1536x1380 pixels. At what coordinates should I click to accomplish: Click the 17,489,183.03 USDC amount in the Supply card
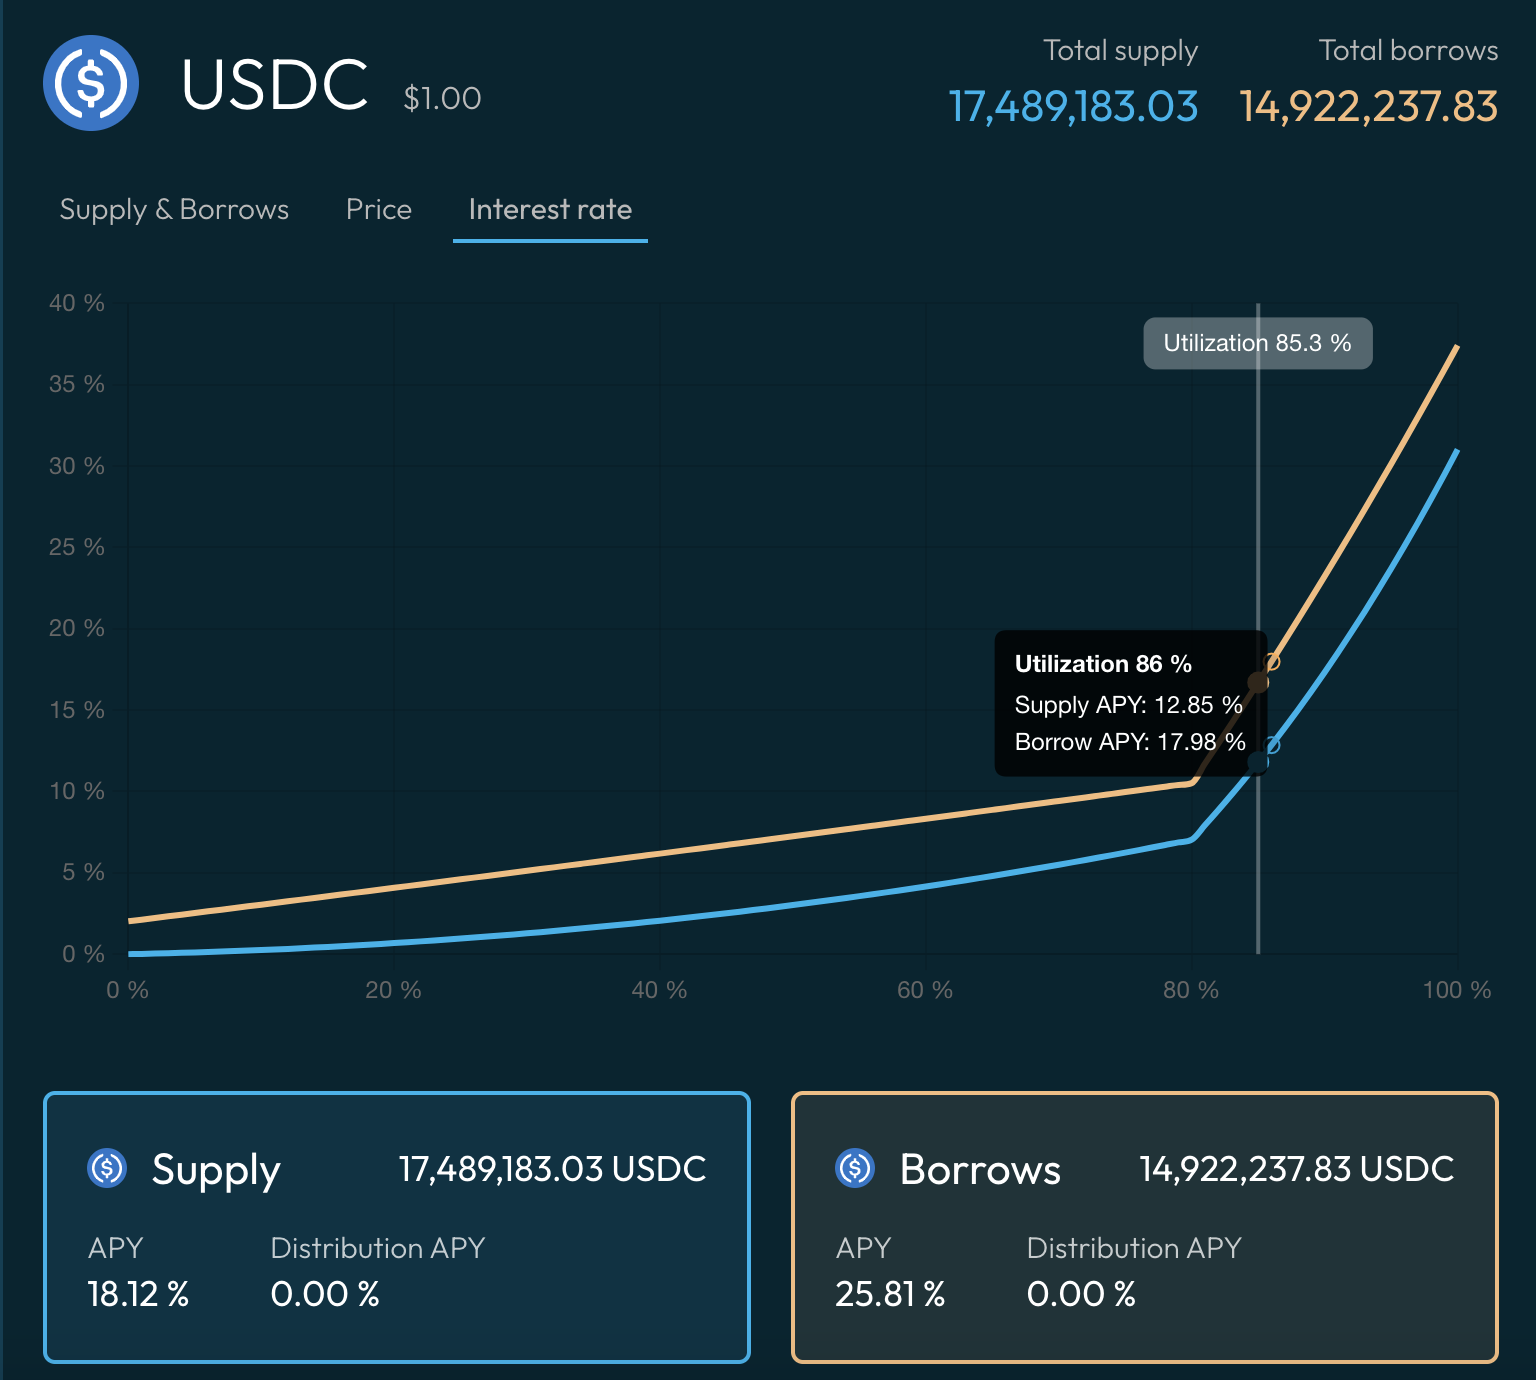coord(552,1168)
